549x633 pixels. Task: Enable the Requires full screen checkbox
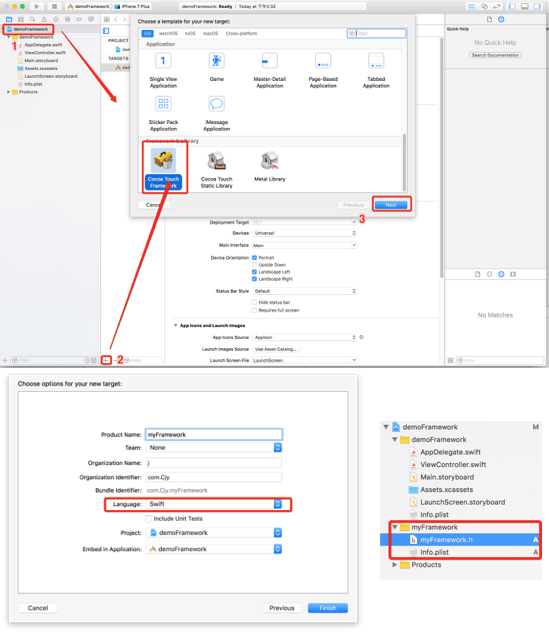point(254,310)
